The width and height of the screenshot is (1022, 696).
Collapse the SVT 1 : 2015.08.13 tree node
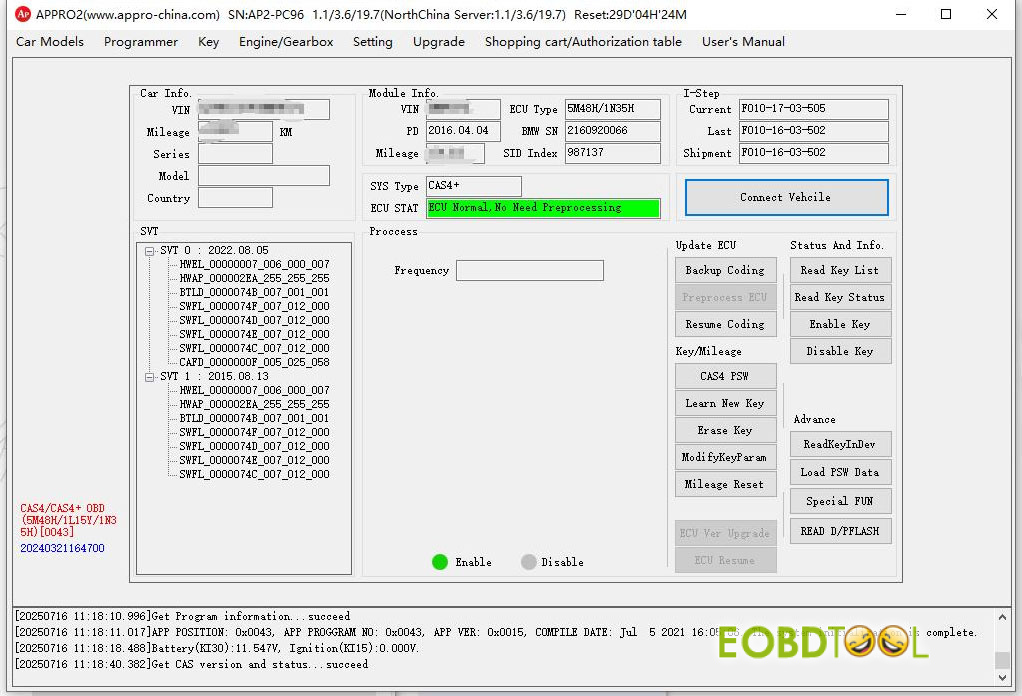(149, 377)
